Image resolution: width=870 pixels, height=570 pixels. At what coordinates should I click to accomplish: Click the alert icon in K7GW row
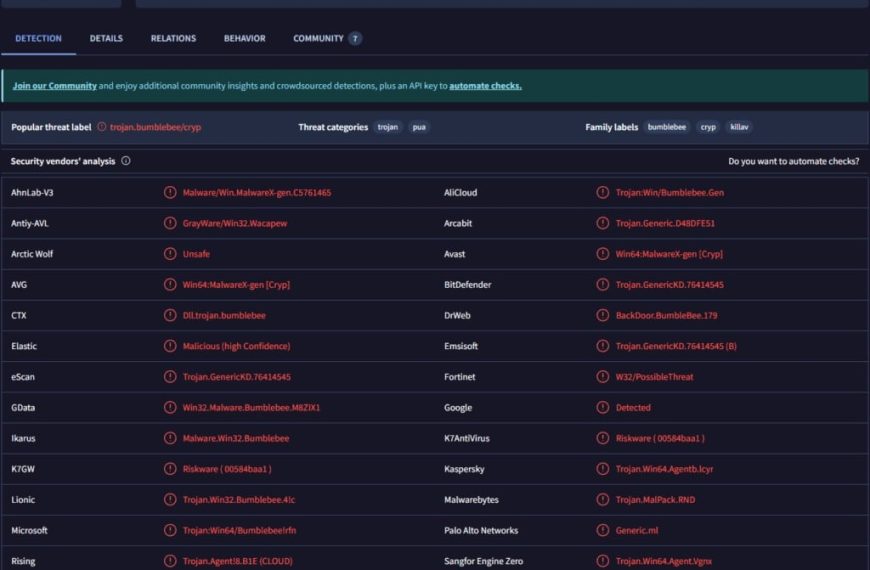coord(170,469)
